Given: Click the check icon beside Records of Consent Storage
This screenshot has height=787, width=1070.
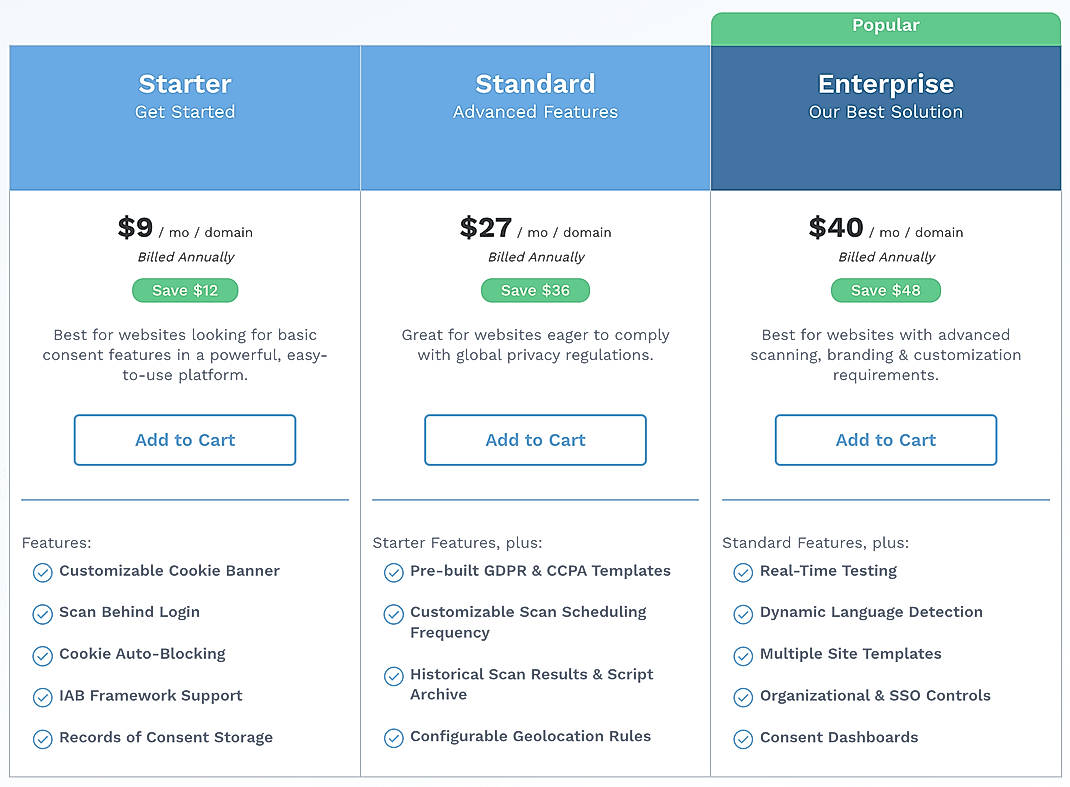Looking at the screenshot, I should [42, 738].
